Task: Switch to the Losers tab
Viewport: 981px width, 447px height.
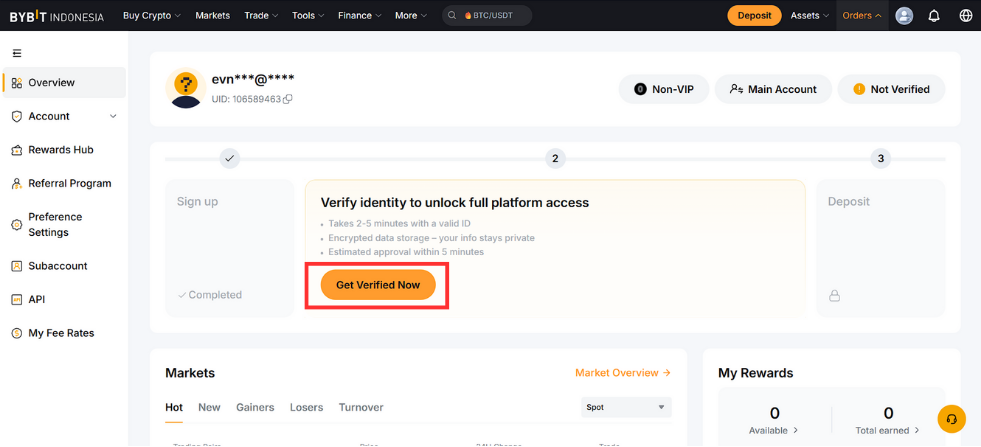Action: [307, 408]
